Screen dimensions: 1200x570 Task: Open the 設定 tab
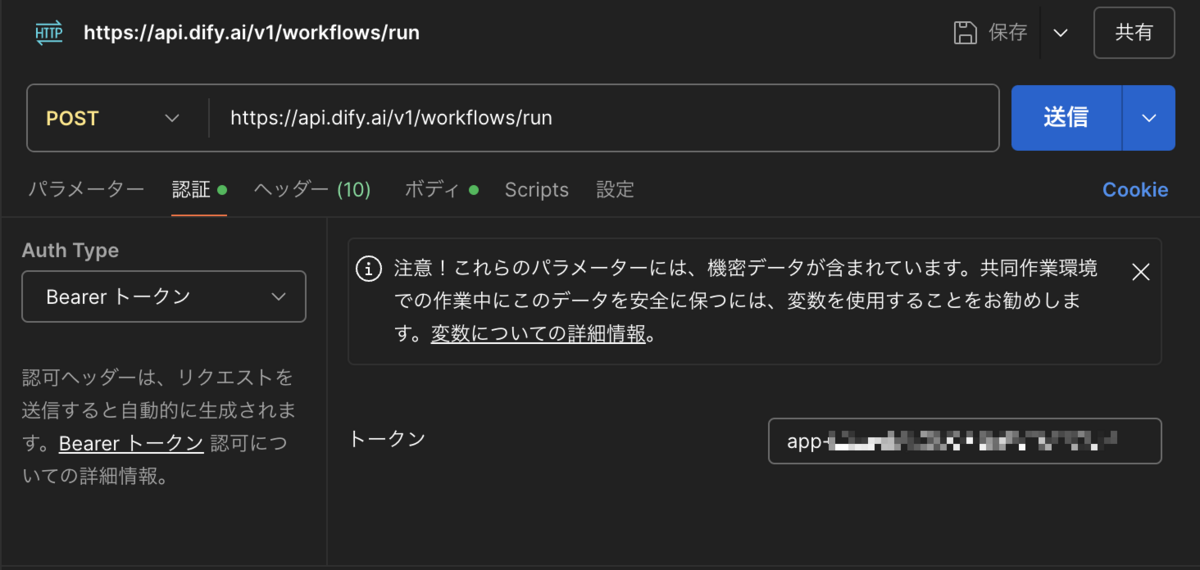tap(615, 190)
